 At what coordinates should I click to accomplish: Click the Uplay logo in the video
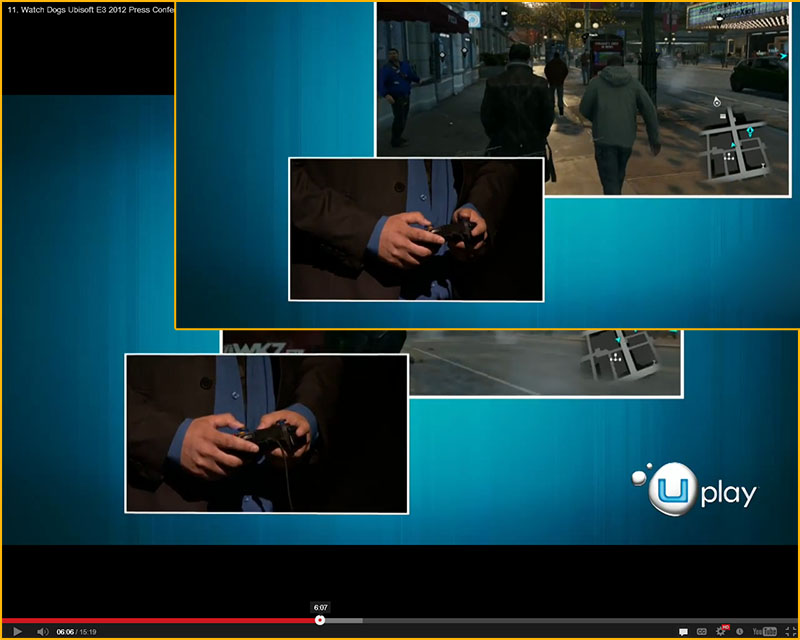(x=695, y=489)
